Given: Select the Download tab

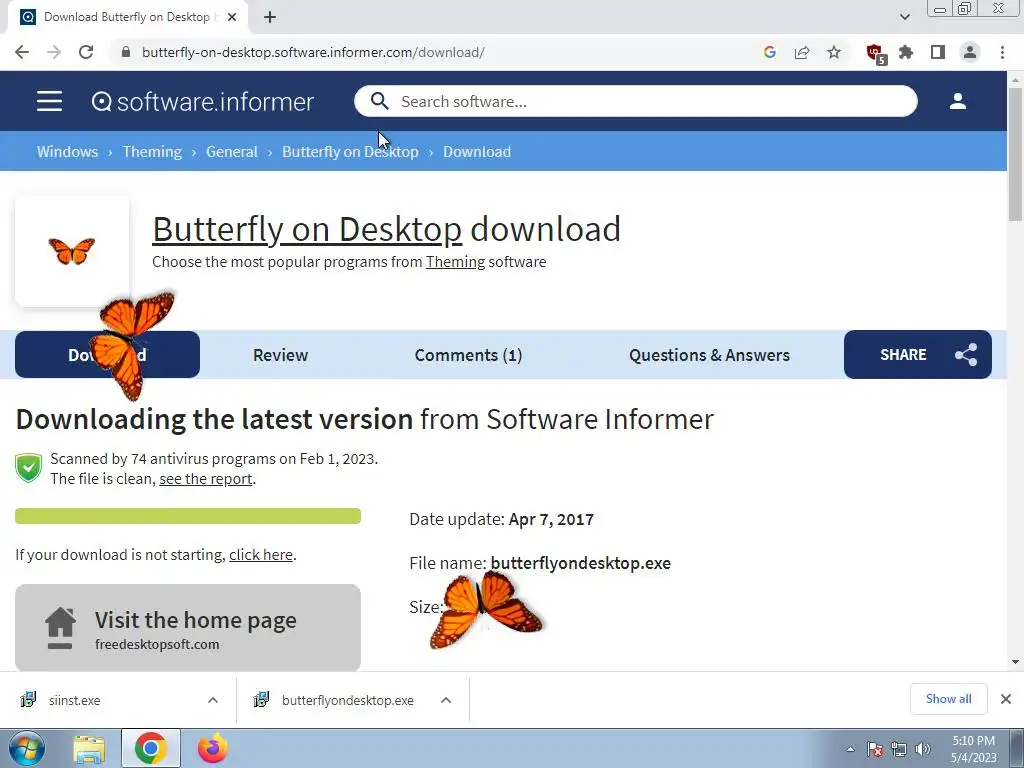Looking at the screenshot, I should coord(107,355).
